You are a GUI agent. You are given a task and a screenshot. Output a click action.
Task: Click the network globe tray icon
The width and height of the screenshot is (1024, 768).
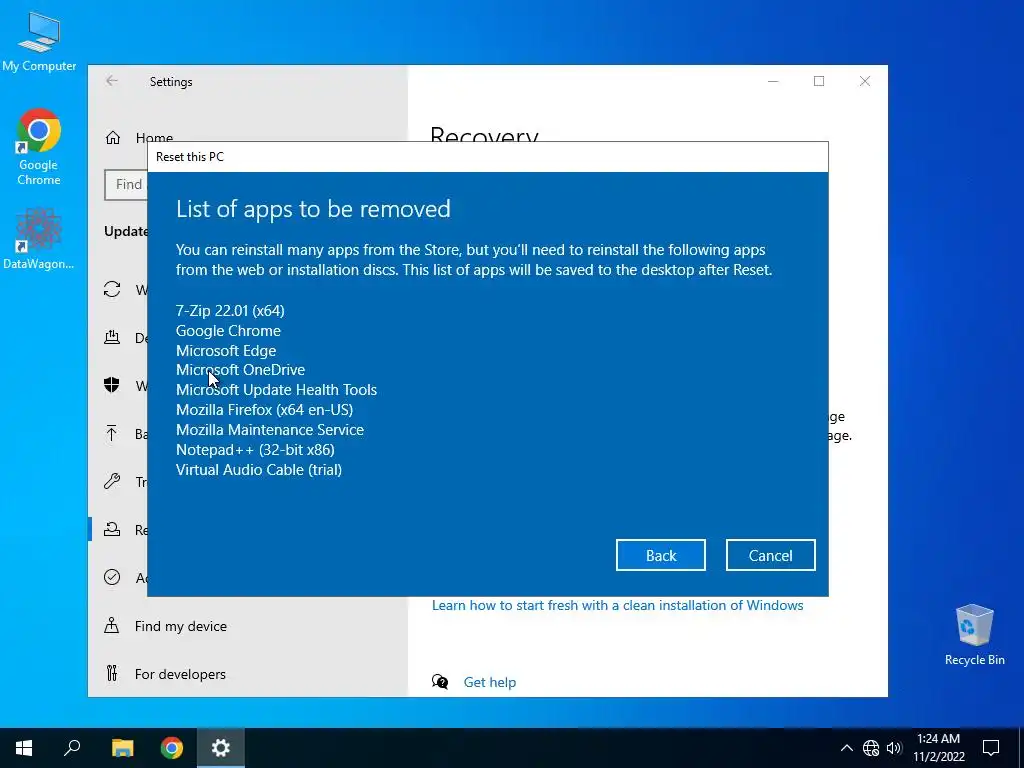pos(871,748)
